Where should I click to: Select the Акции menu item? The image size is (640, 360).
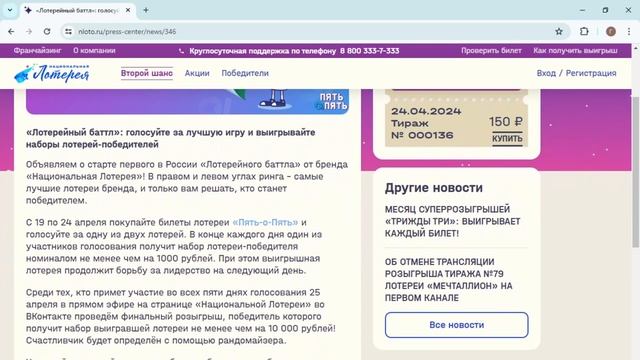[197, 73]
